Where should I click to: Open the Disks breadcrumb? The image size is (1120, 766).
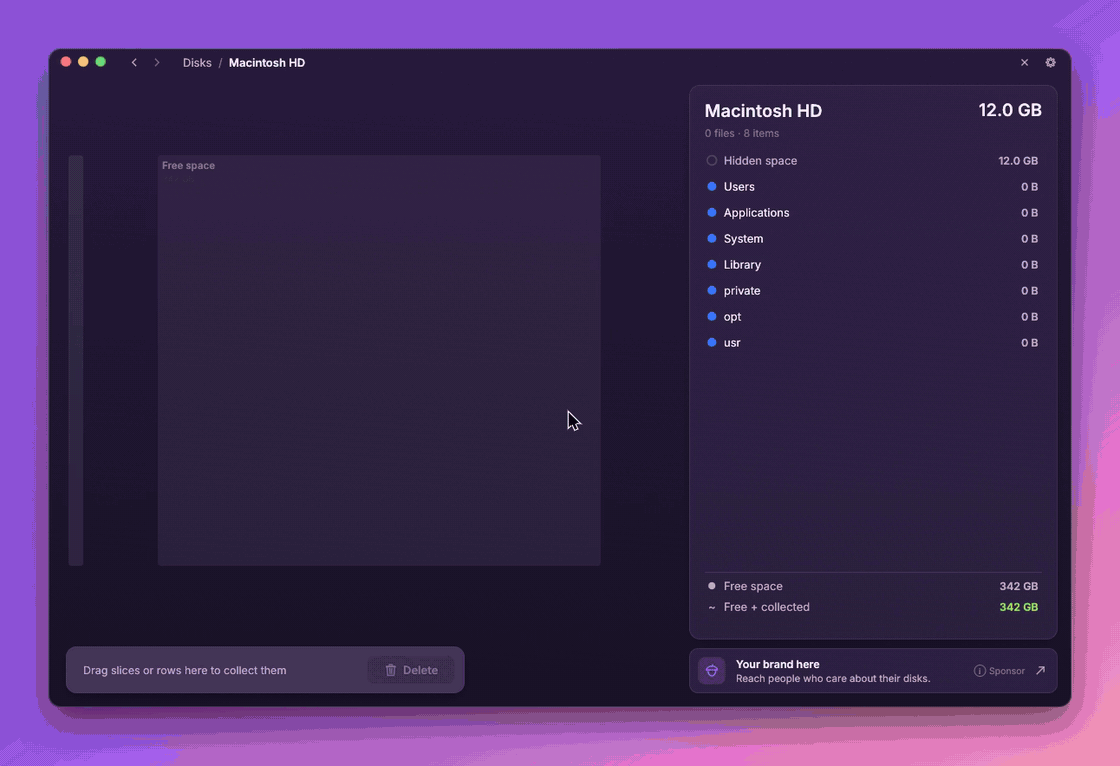tap(197, 63)
